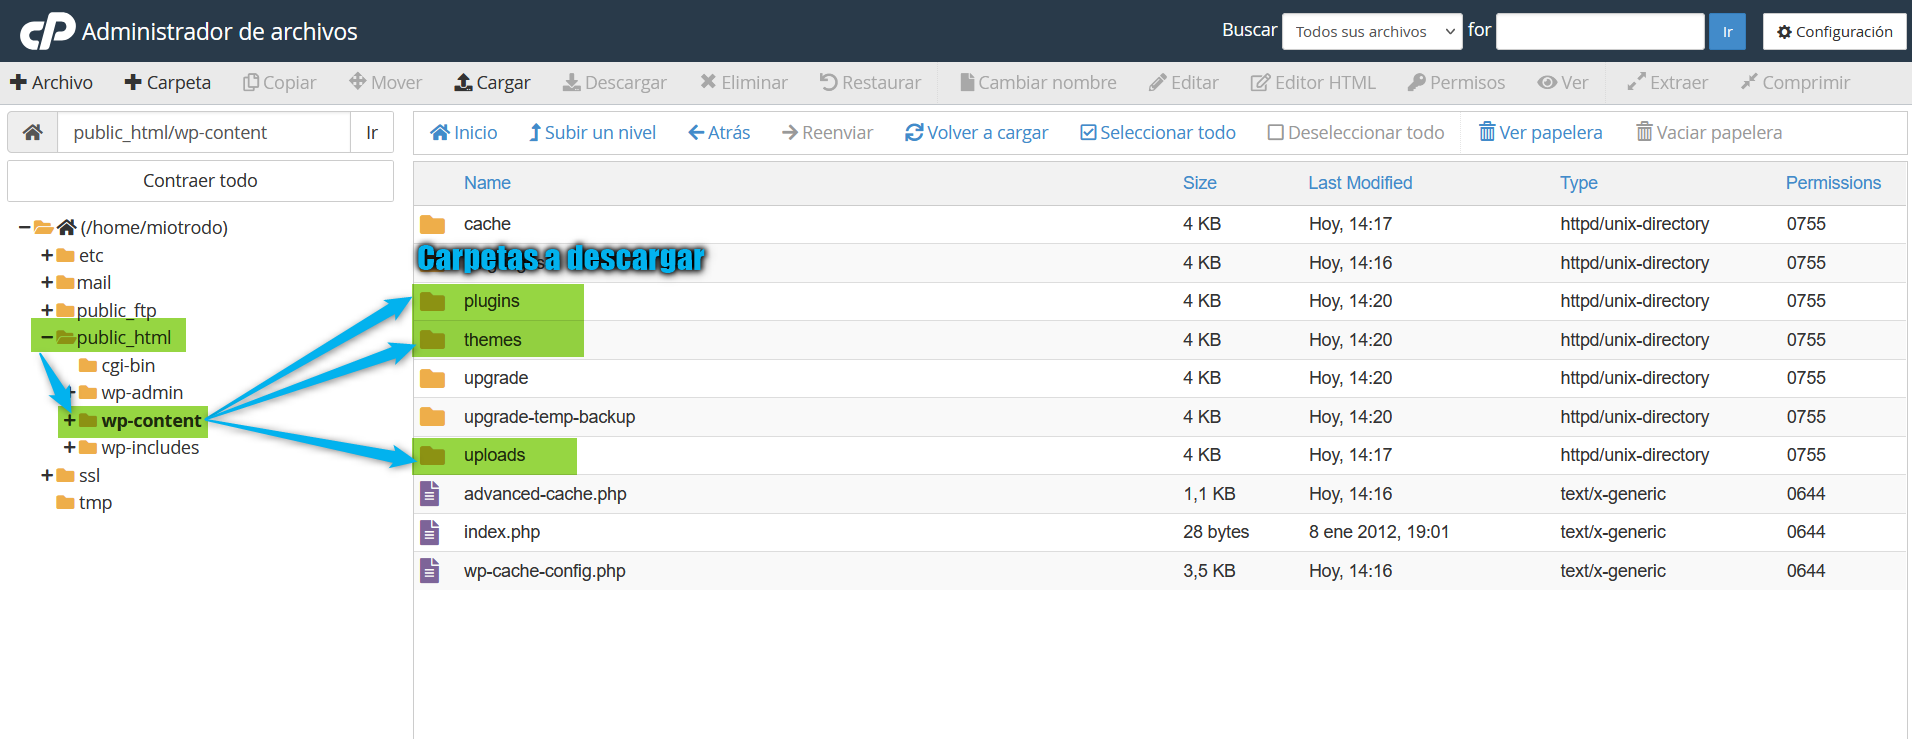Collapse the /home/miotrodo root node
Viewport: 1912px width, 739px height.
[24, 228]
